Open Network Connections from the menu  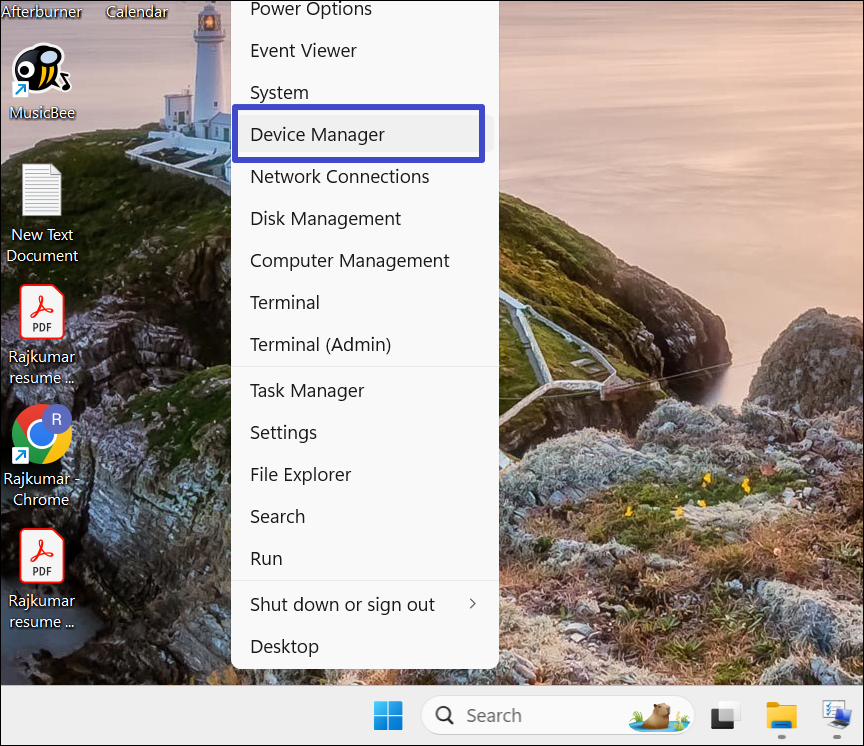340,177
